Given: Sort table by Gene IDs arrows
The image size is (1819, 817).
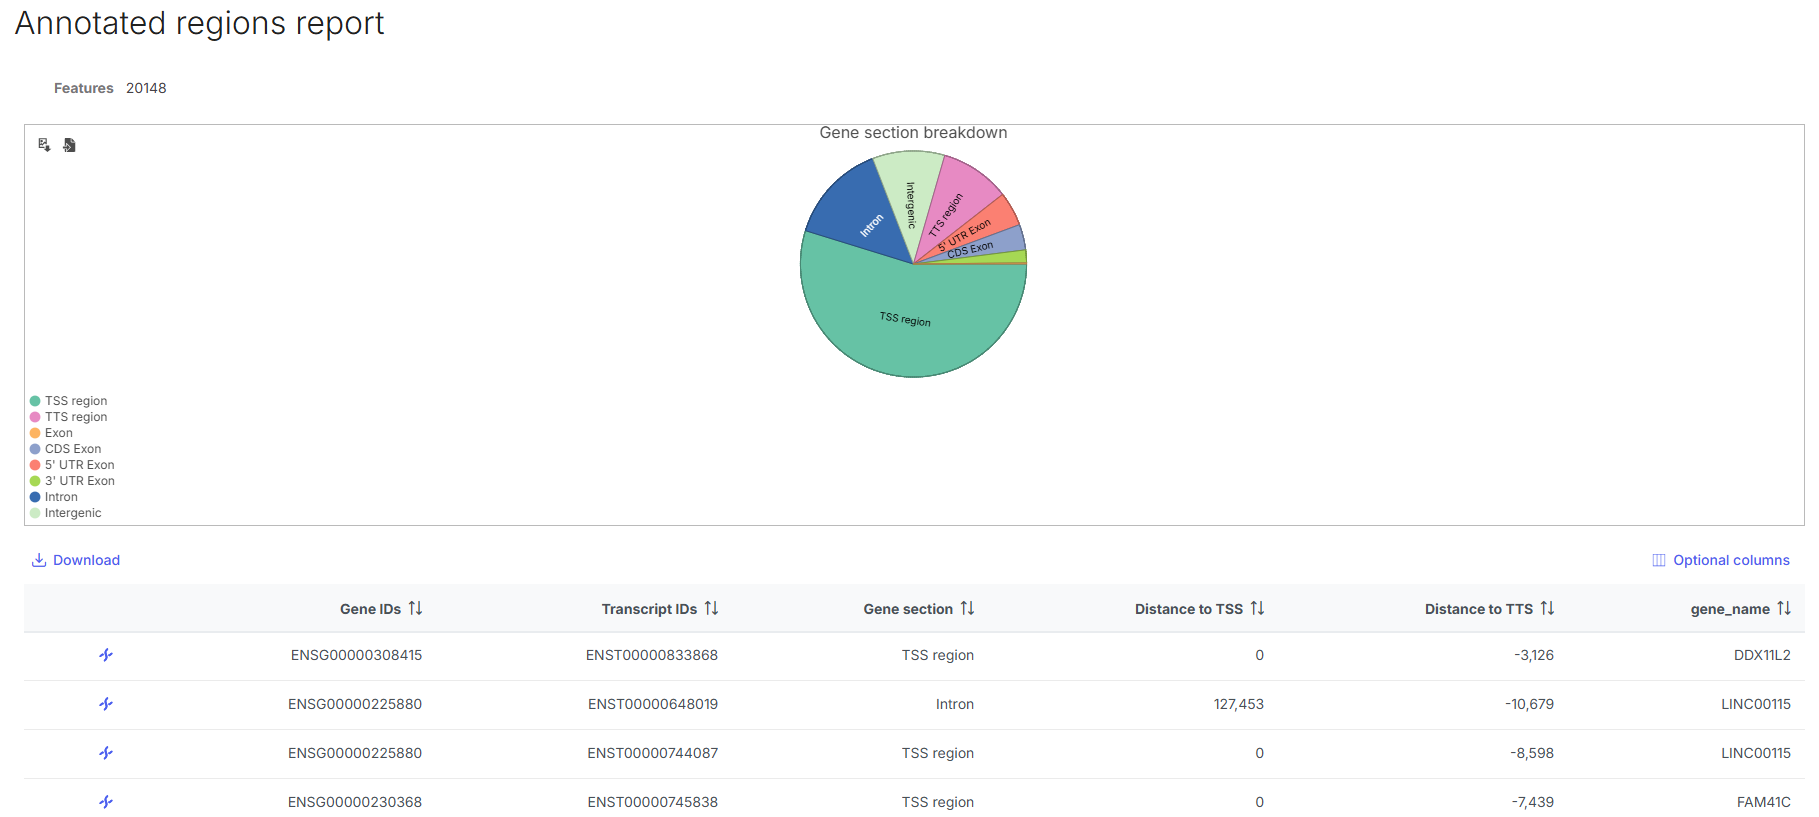Looking at the screenshot, I should (415, 608).
